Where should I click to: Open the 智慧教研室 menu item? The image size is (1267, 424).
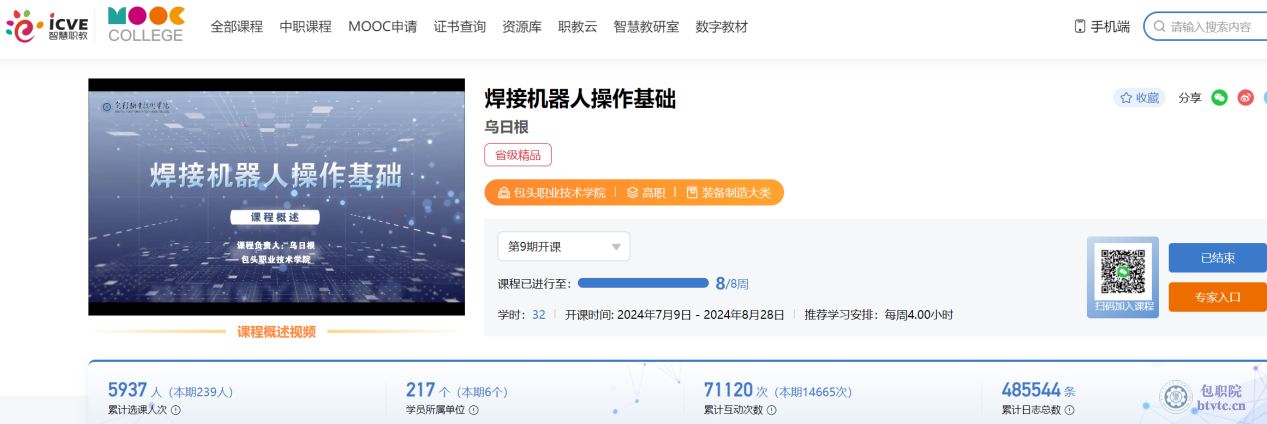pos(646,27)
